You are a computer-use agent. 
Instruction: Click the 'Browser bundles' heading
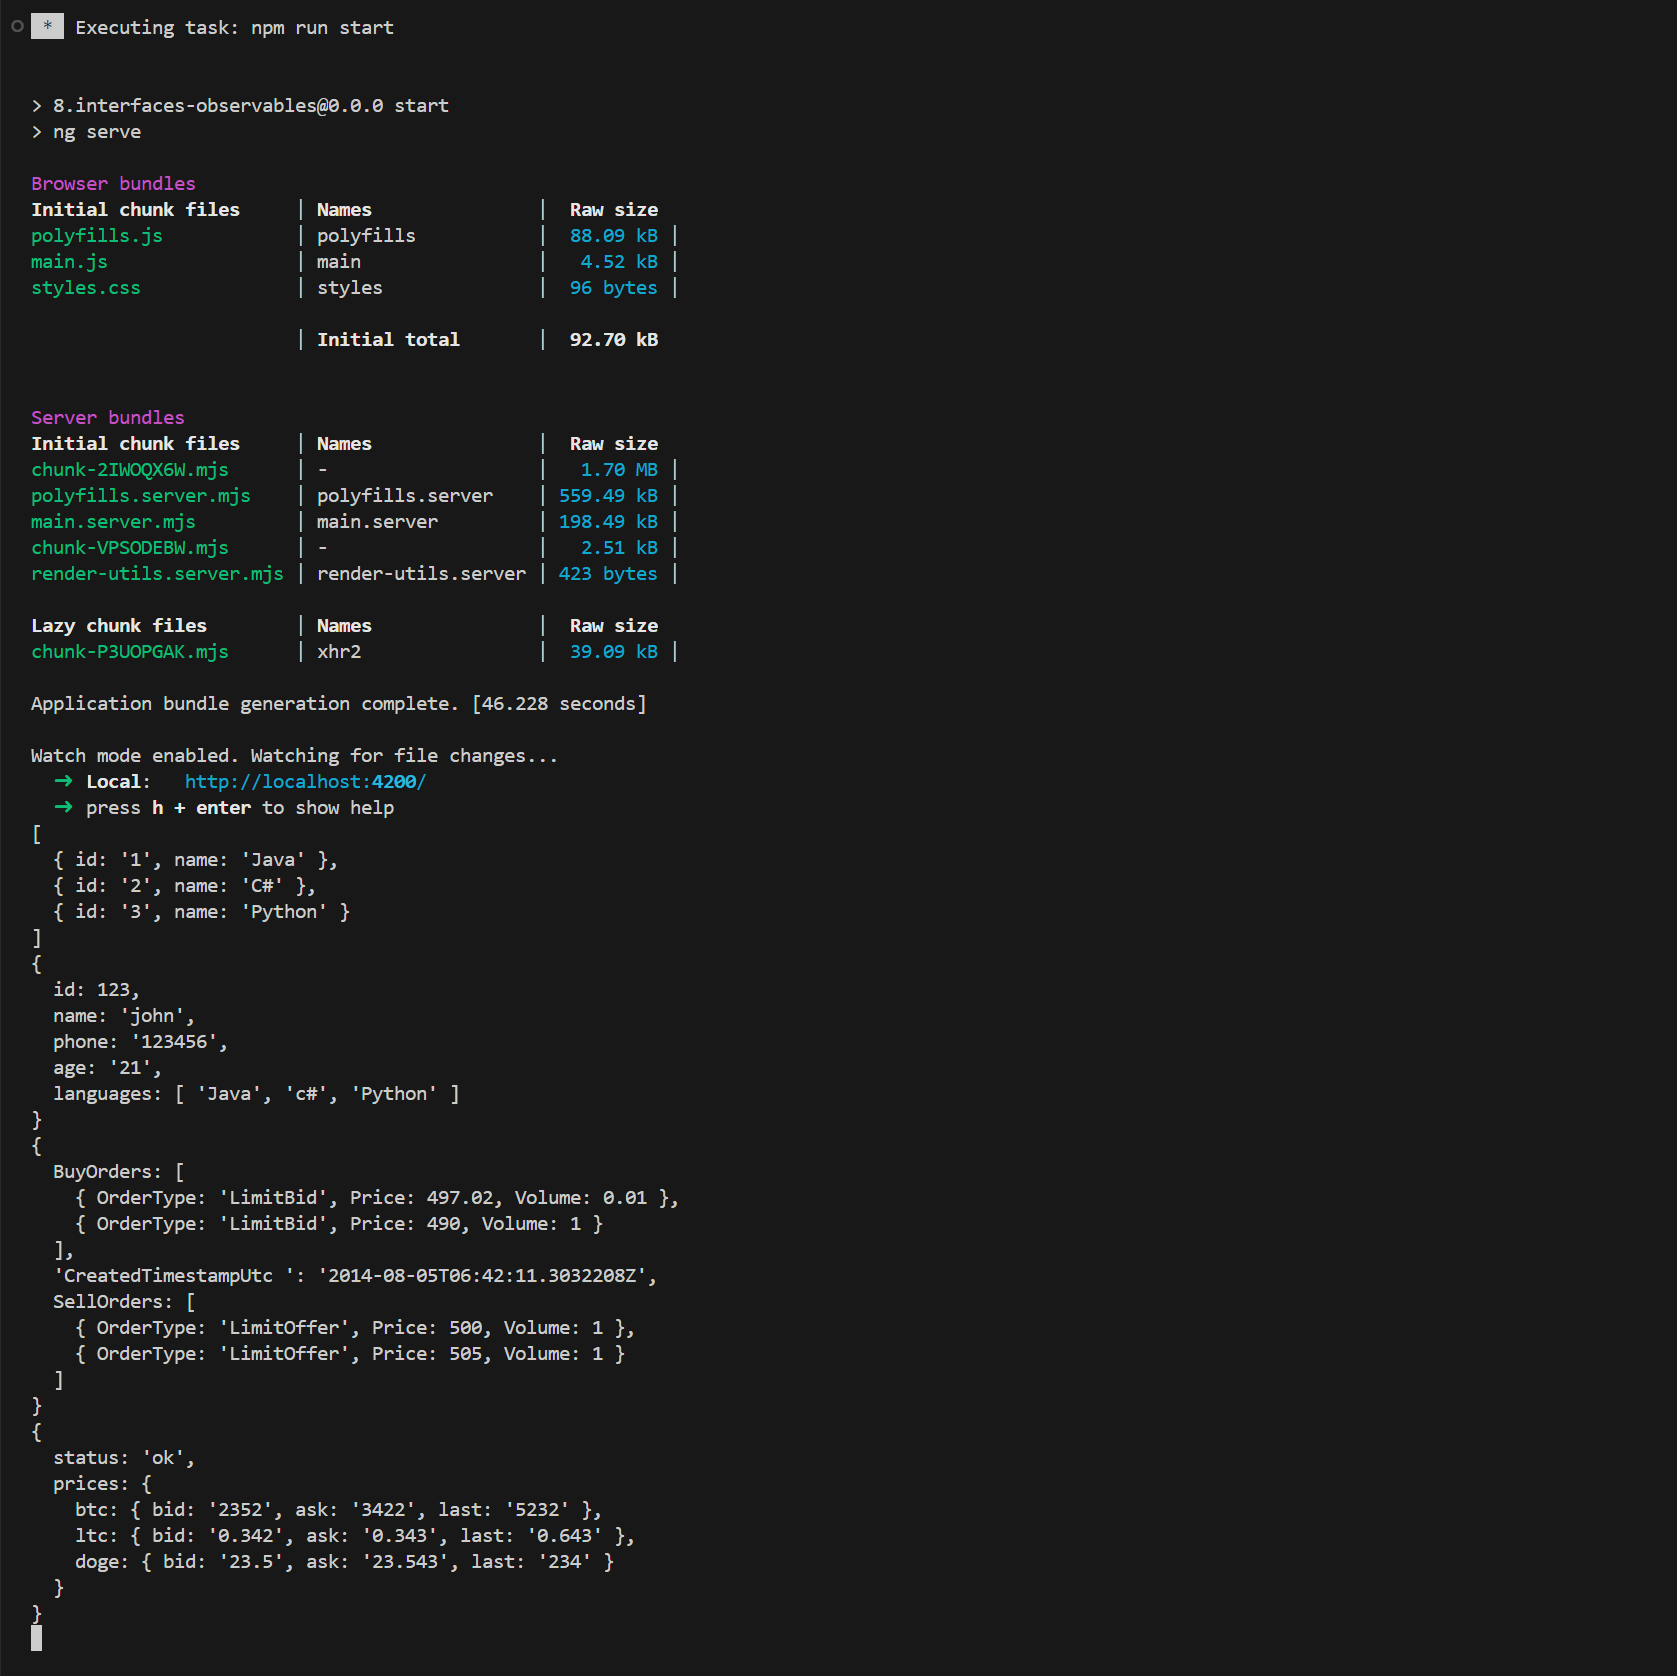(113, 184)
